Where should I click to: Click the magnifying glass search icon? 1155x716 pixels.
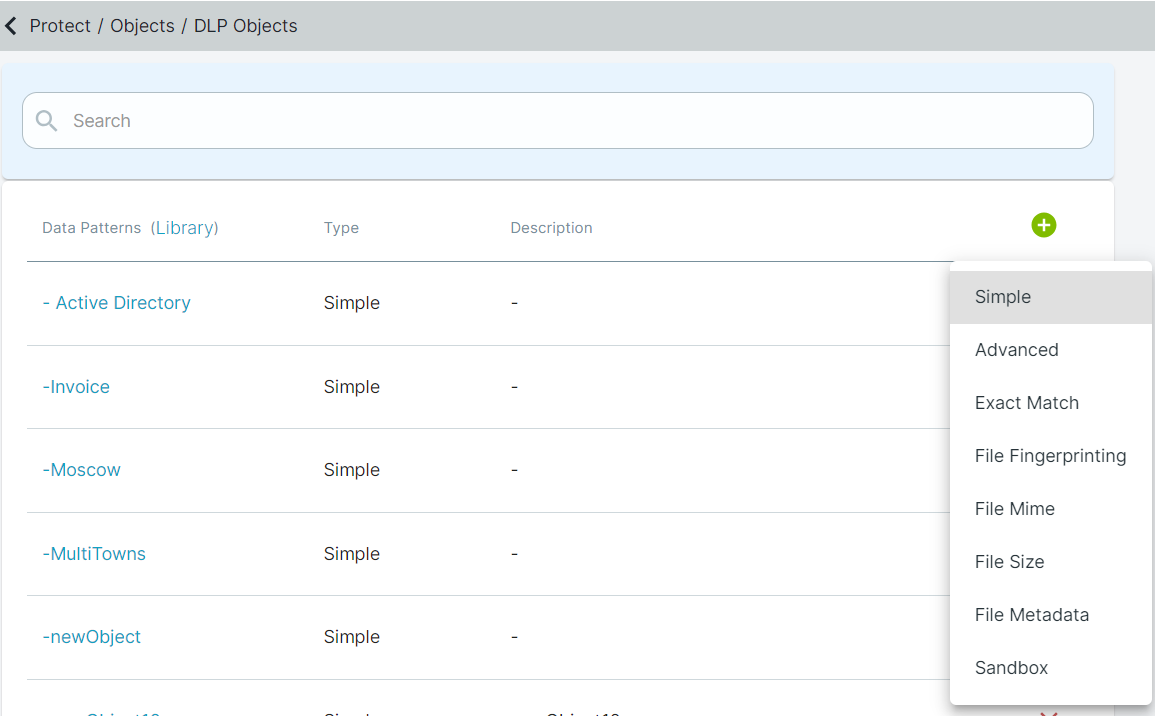pyautogui.click(x=46, y=121)
